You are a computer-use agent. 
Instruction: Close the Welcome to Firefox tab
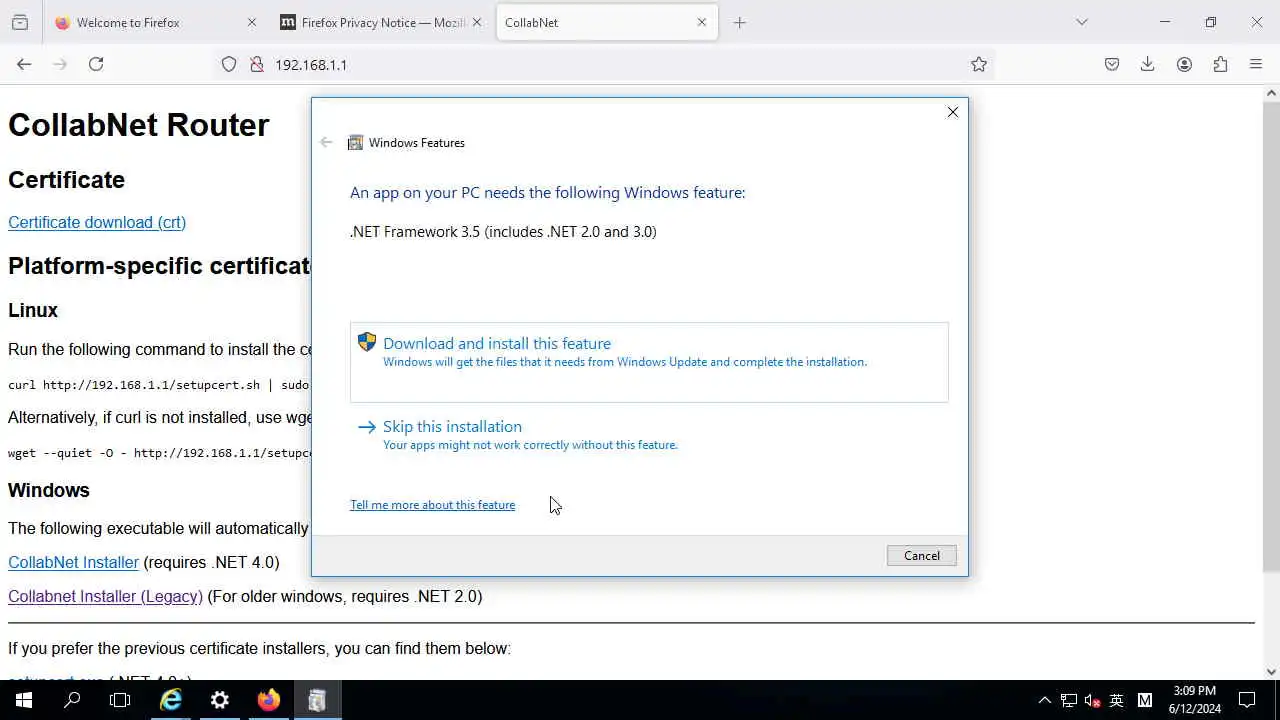[252, 22]
